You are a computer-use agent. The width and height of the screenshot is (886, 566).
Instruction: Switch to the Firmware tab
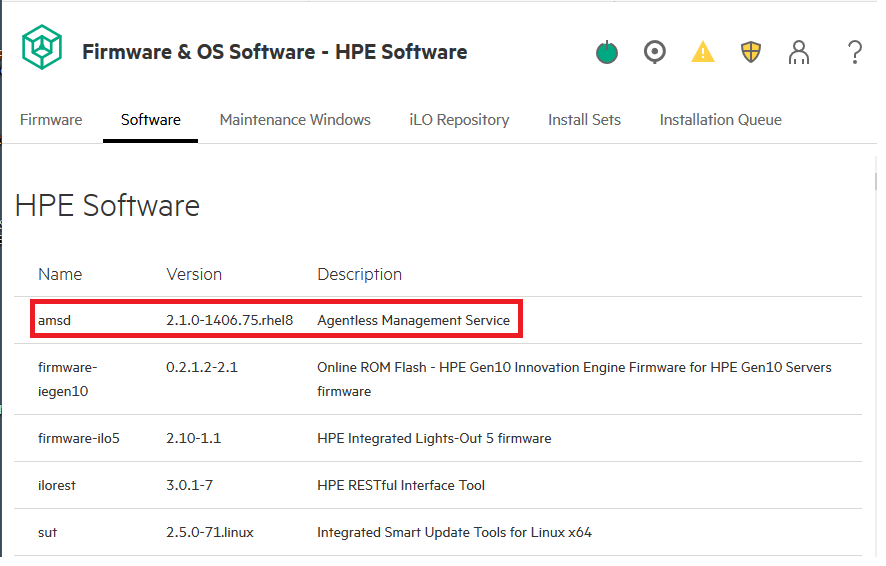coord(51,120)
